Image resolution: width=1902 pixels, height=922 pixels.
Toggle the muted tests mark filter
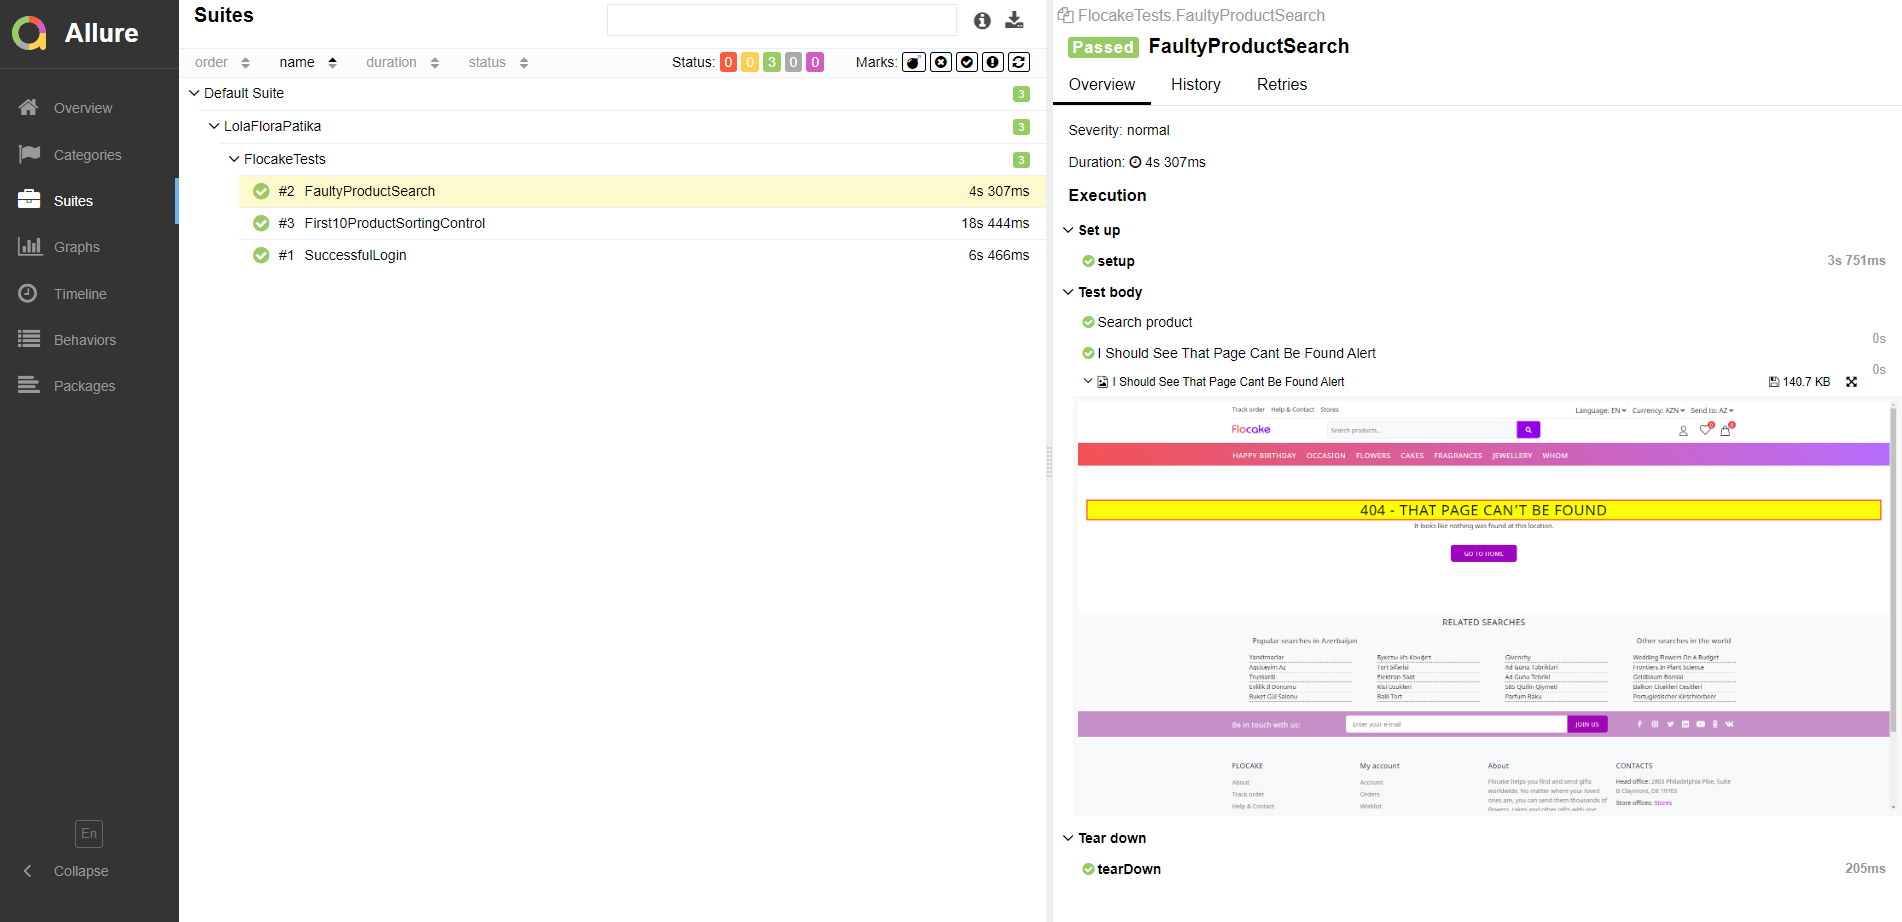point(940,61)
